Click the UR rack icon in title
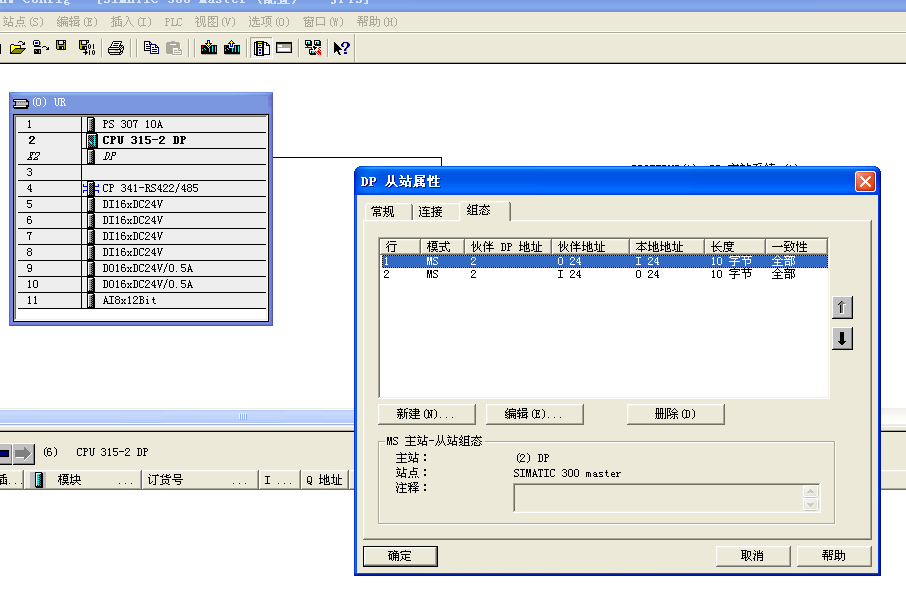 point(21,103)
